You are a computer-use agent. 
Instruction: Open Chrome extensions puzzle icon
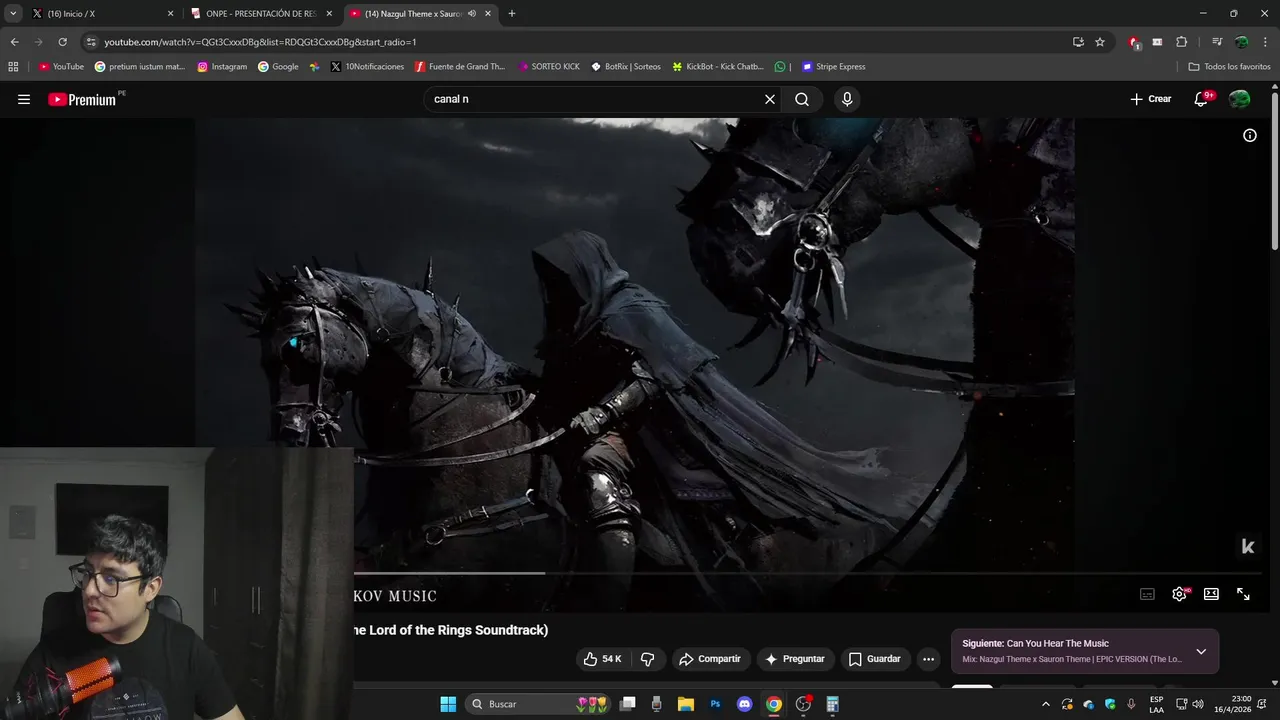tap(1181, 42)
